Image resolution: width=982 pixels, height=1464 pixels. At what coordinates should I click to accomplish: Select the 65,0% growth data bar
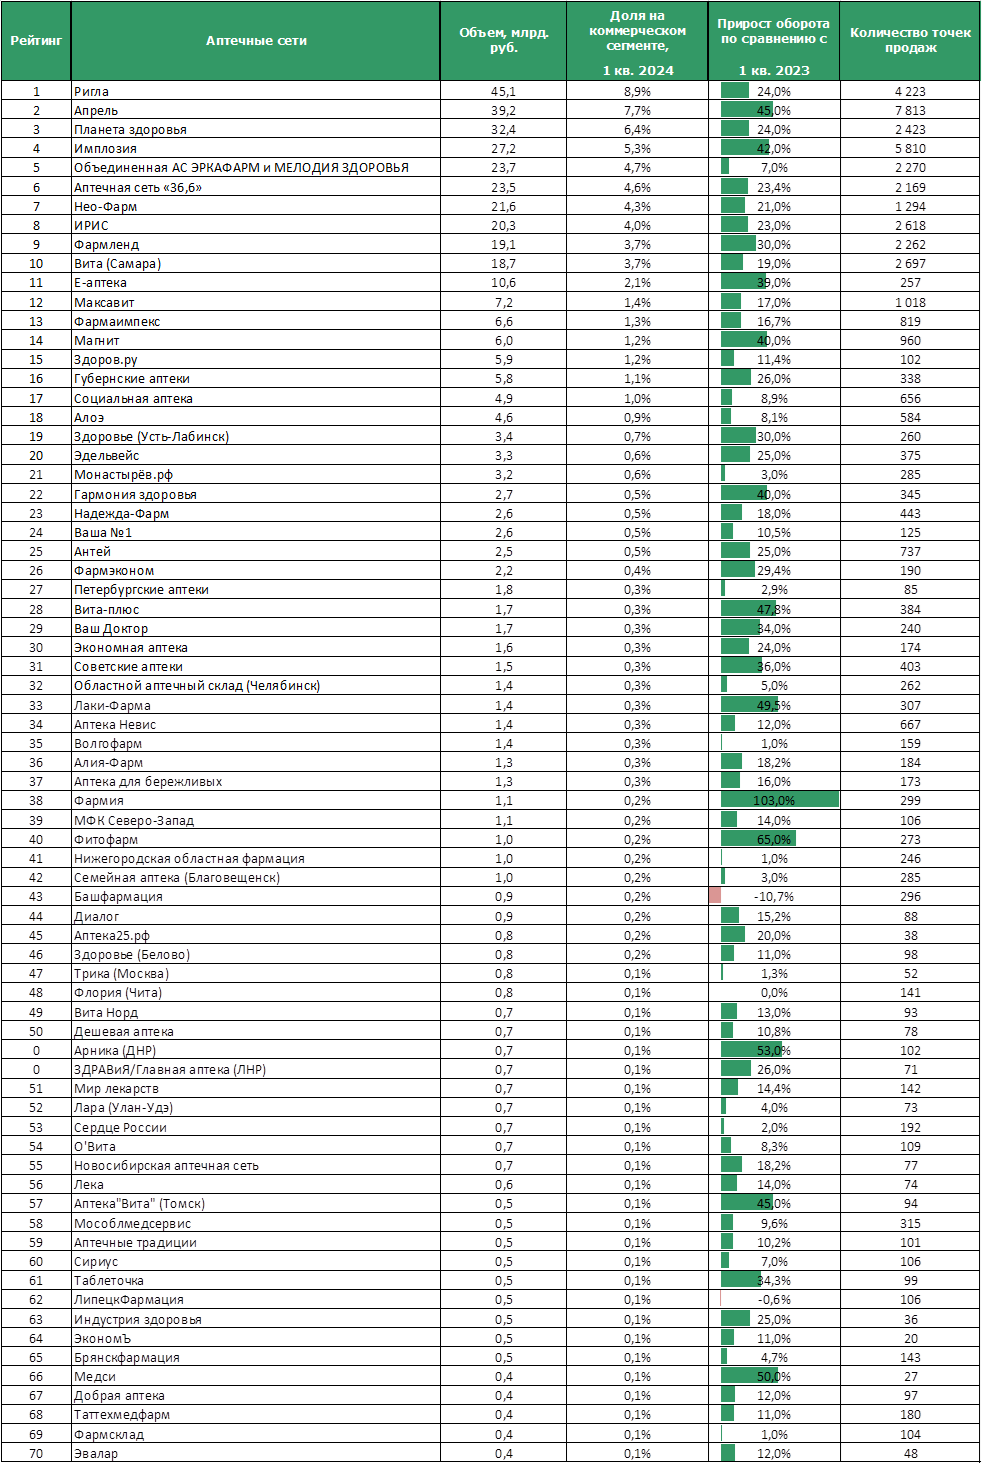coord(759,839)
